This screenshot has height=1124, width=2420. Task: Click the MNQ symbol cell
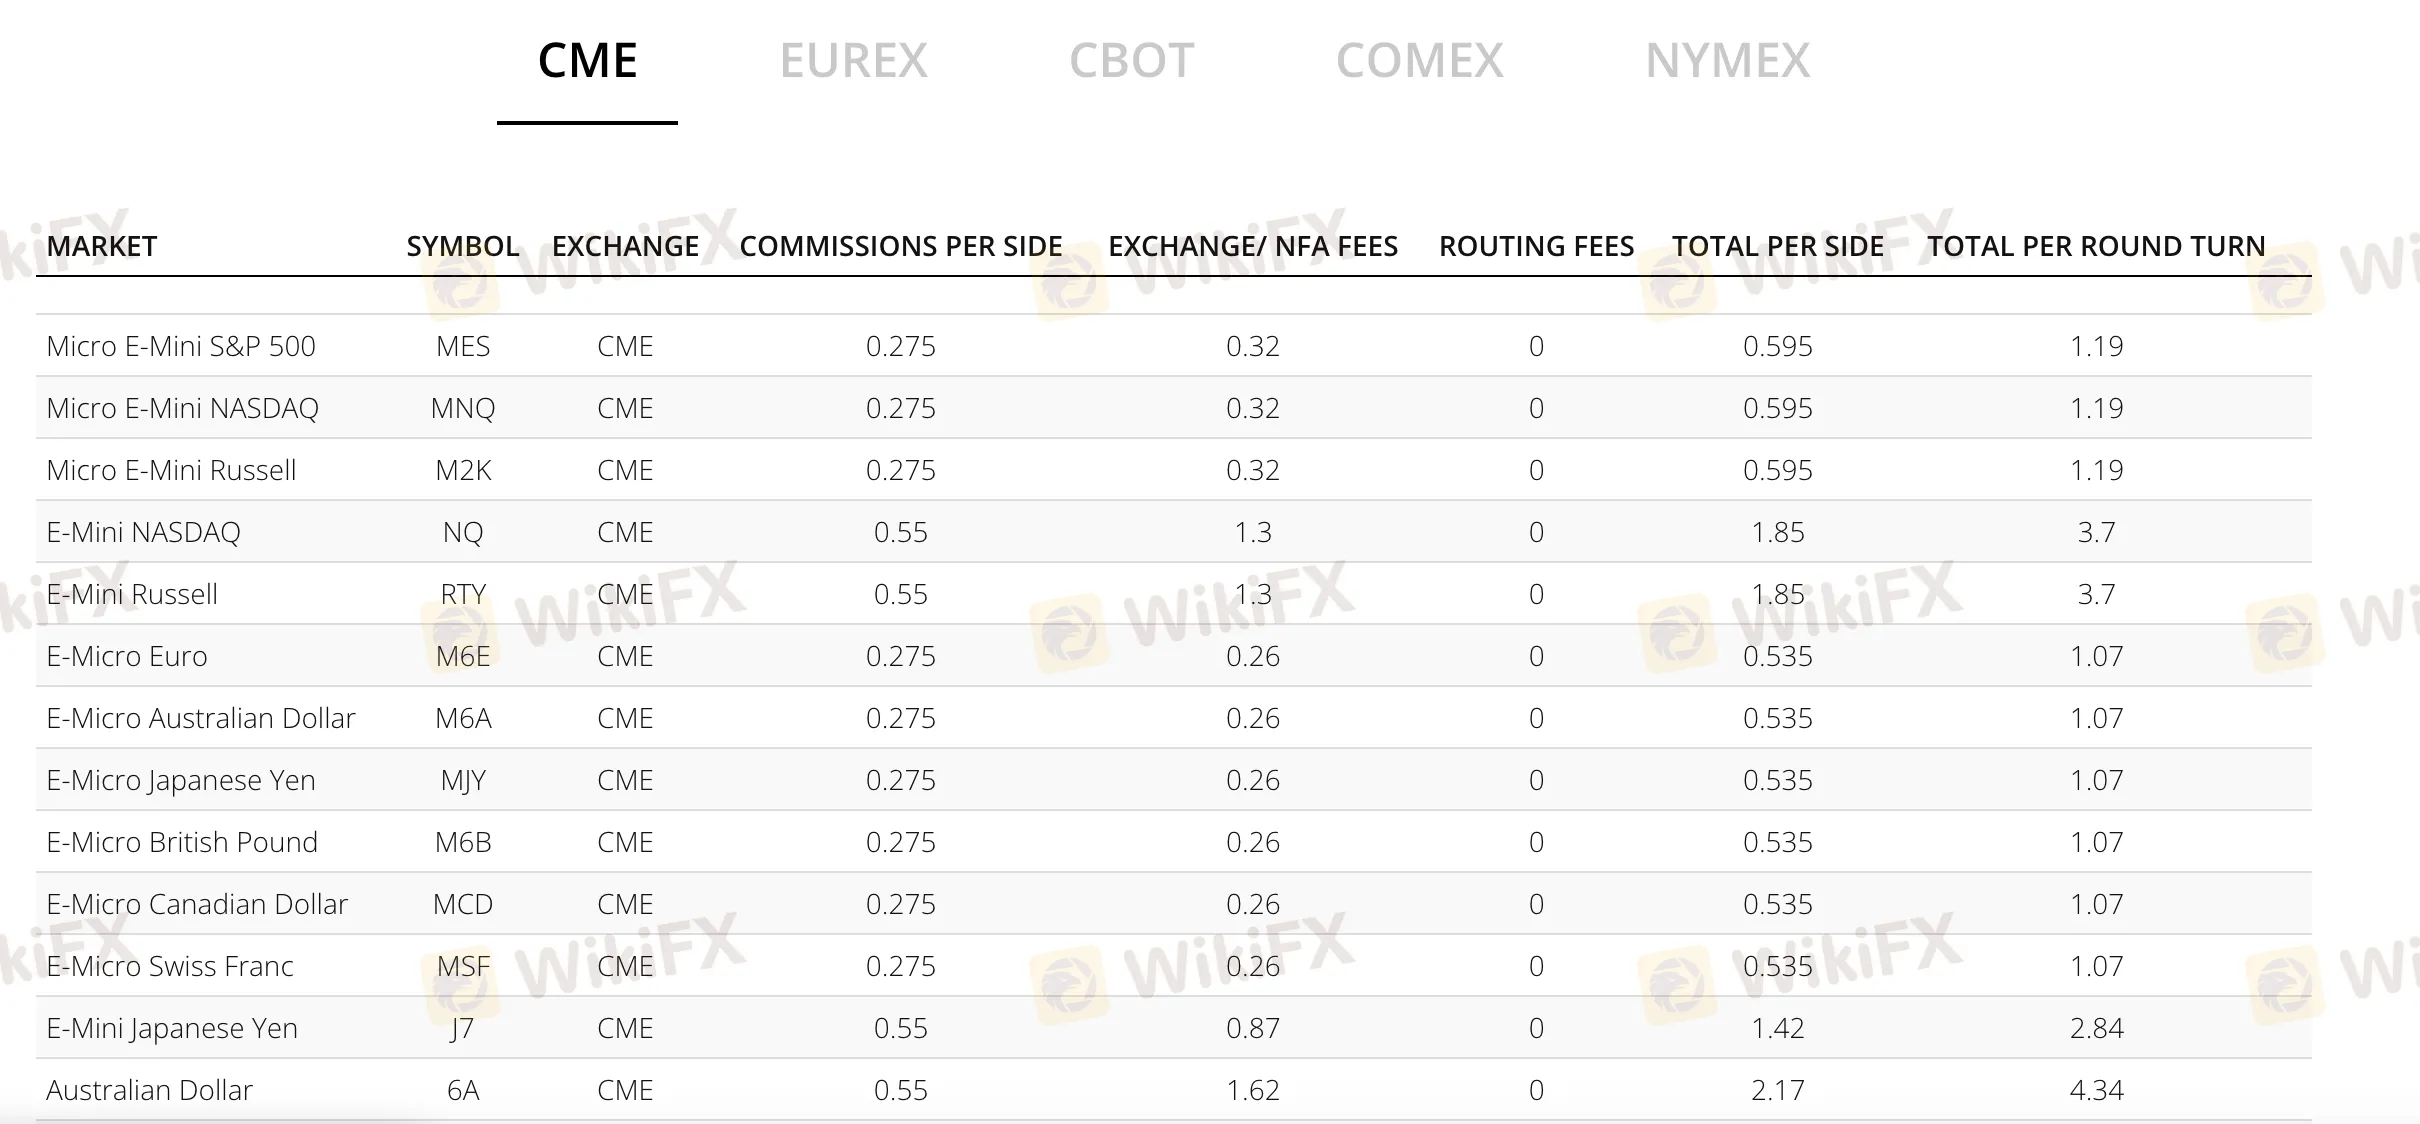coord(463,408)
